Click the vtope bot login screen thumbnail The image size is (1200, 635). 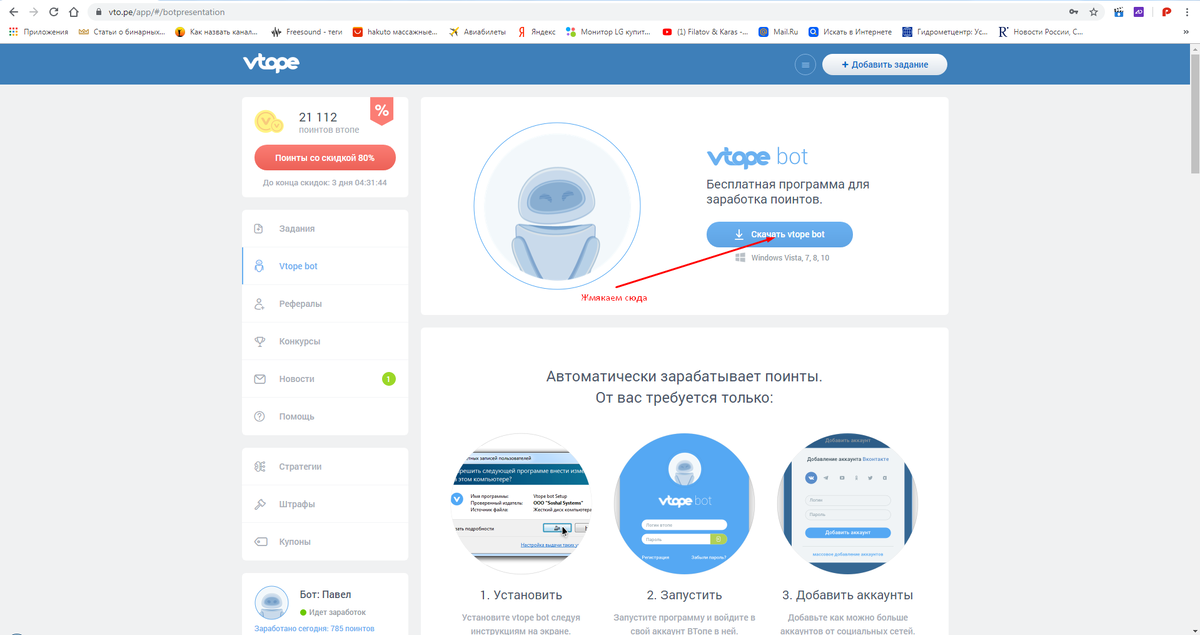(684, 502)
